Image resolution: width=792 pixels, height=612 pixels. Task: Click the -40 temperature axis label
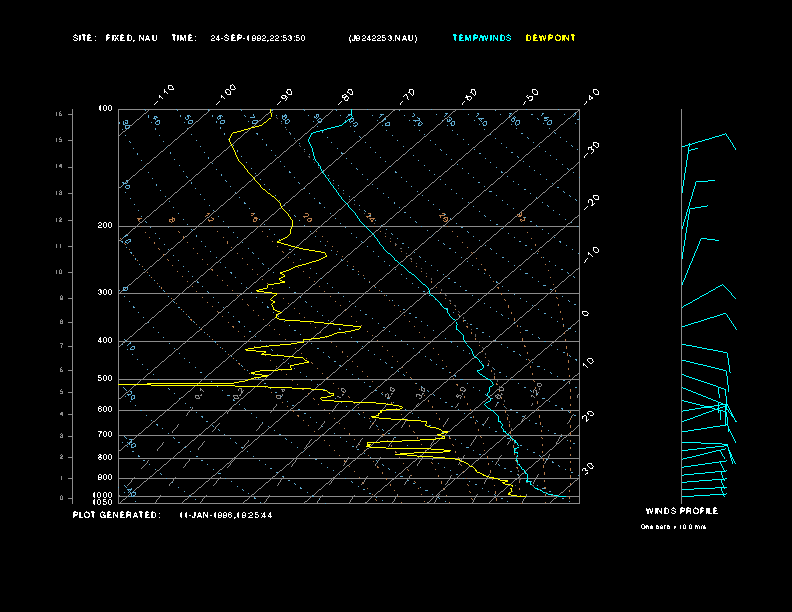pyautogui.click(x=591, y=96)
